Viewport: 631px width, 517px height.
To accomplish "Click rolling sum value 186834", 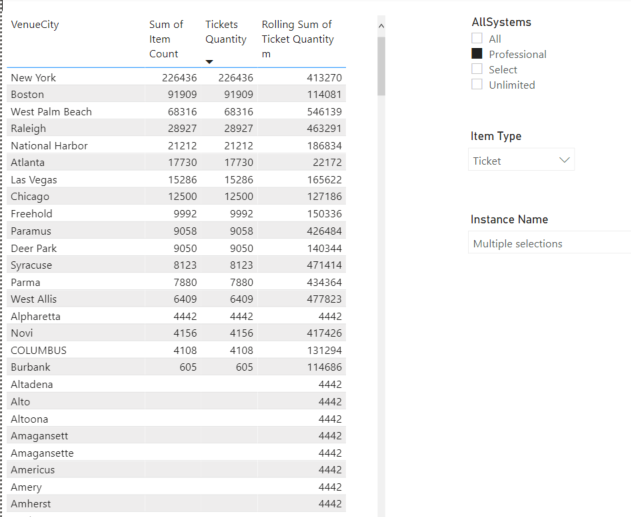I will coord(324,146).
